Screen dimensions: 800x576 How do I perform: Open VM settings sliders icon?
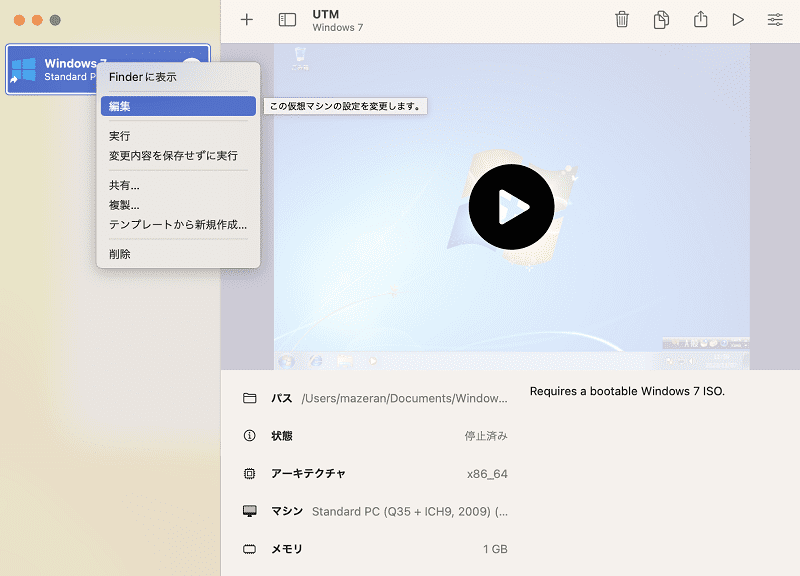pos(775,20)
